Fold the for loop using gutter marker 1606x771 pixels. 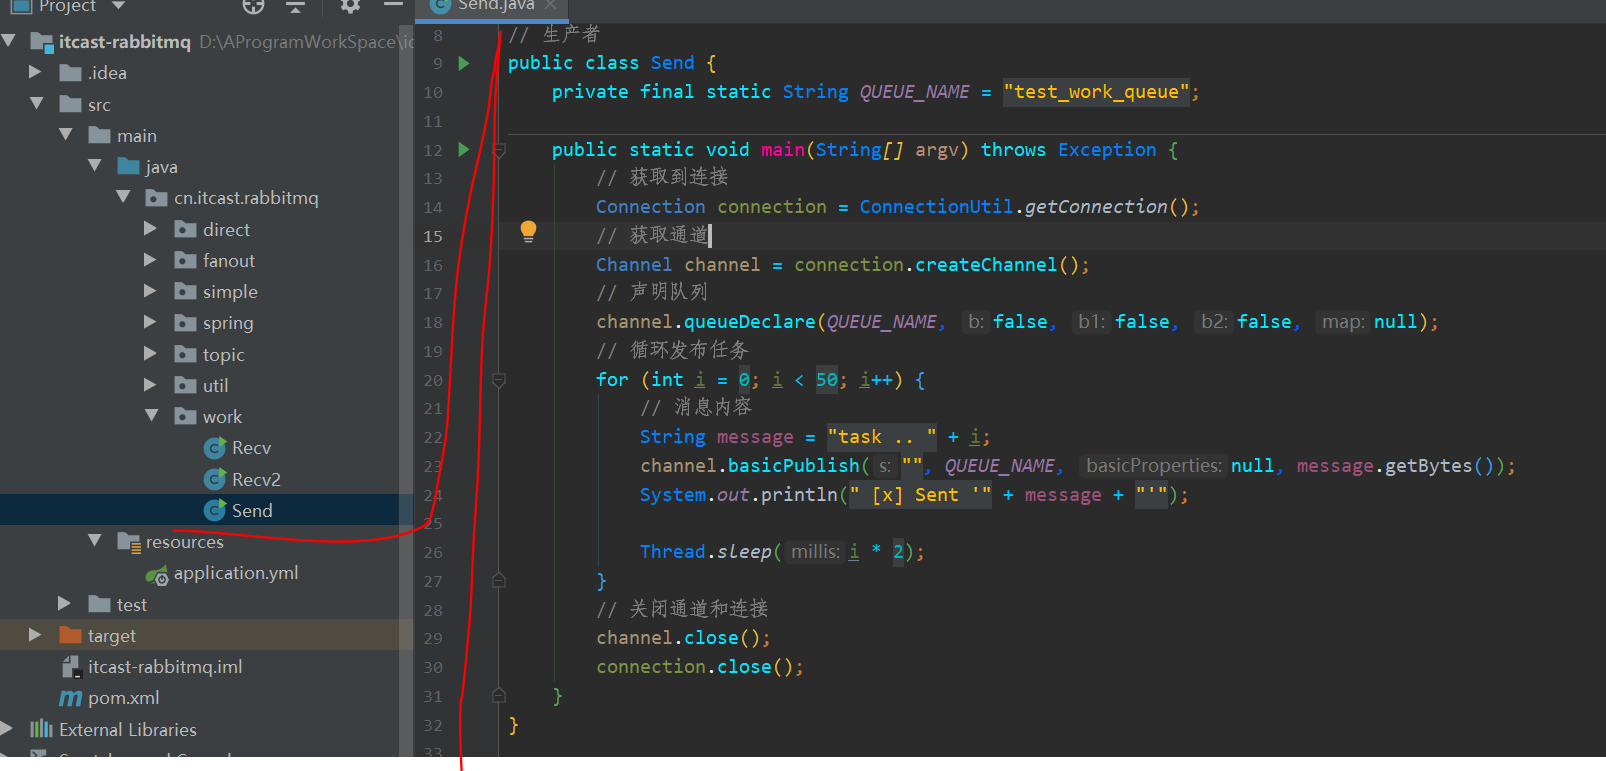[499, 380]
